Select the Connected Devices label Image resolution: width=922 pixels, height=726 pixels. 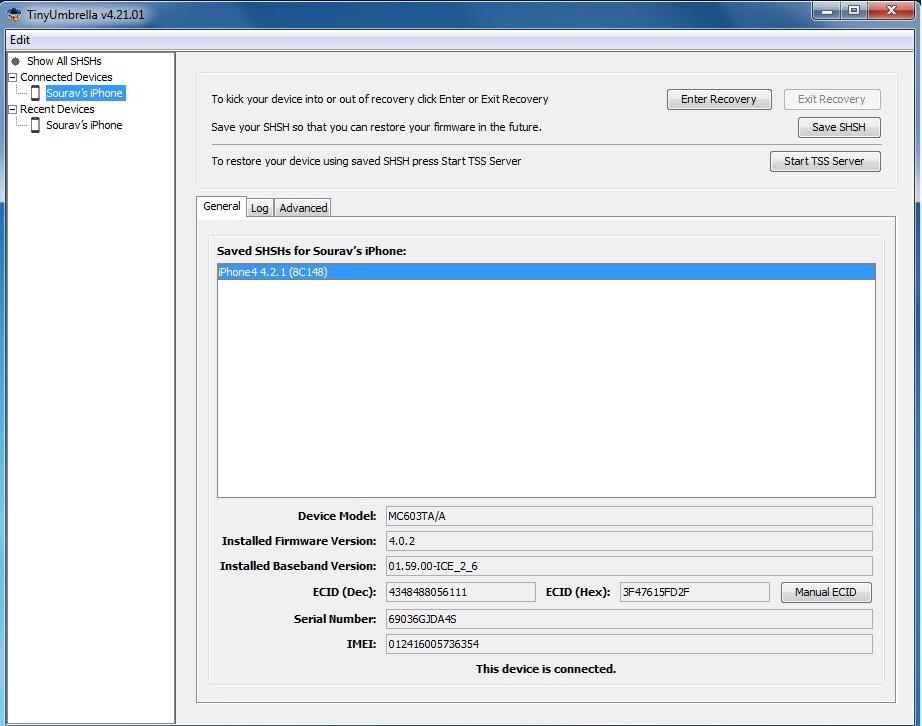[x=66, y=77]
